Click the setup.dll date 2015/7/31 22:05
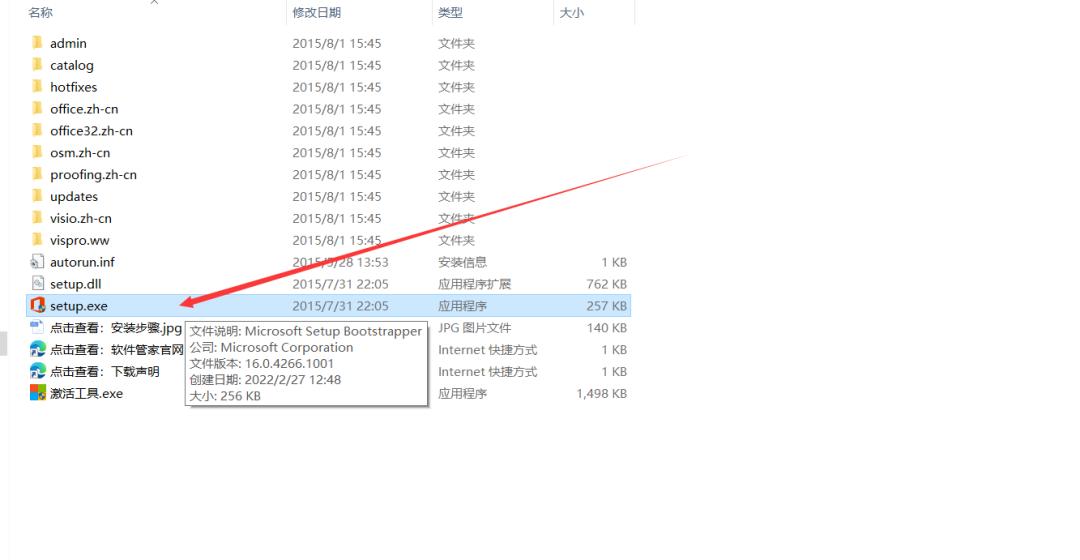The width and height of the screenshot is (1080, 560). tap(340, 284)
